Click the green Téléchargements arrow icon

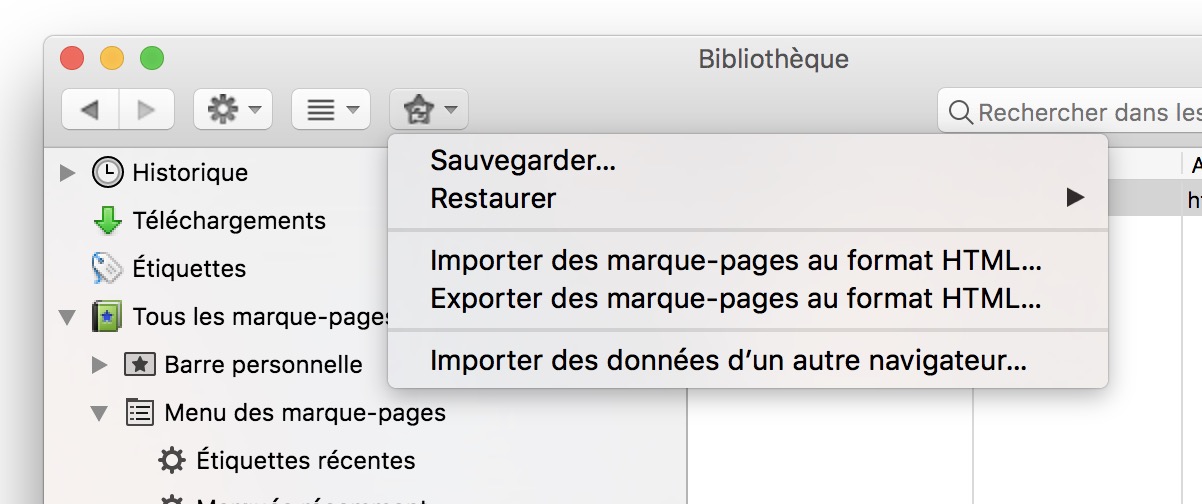click(x=108, y=220)
